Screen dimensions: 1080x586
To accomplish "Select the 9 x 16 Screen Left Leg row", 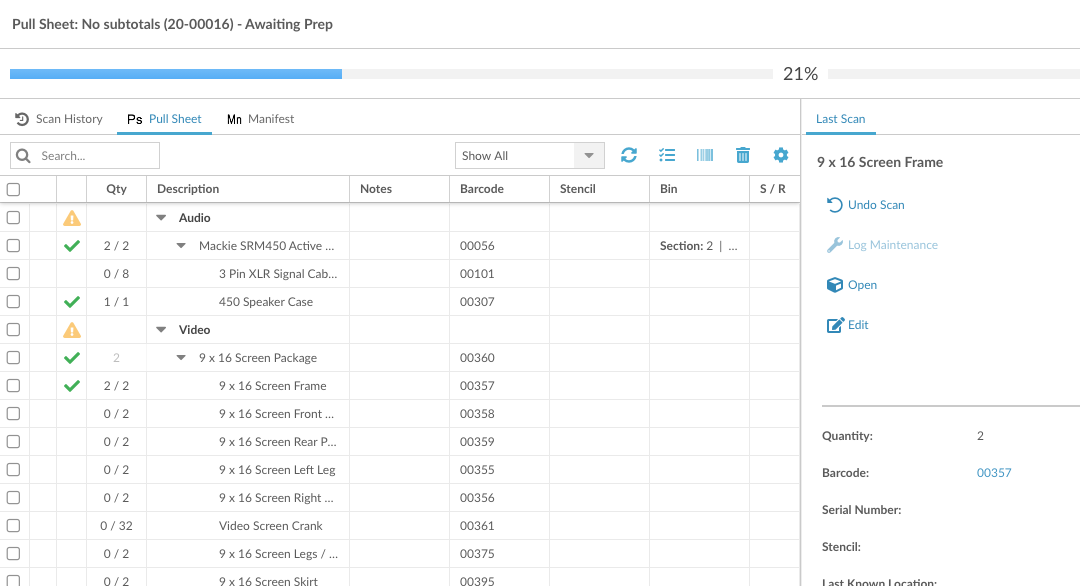I will 399,470.
